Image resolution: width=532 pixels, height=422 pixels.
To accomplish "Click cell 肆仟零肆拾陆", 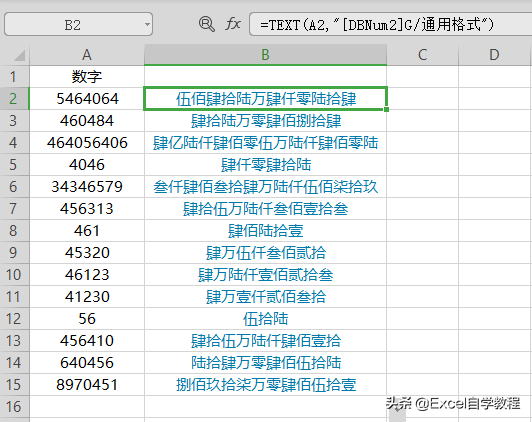I will pyautogui.click(x=265, y=165).
